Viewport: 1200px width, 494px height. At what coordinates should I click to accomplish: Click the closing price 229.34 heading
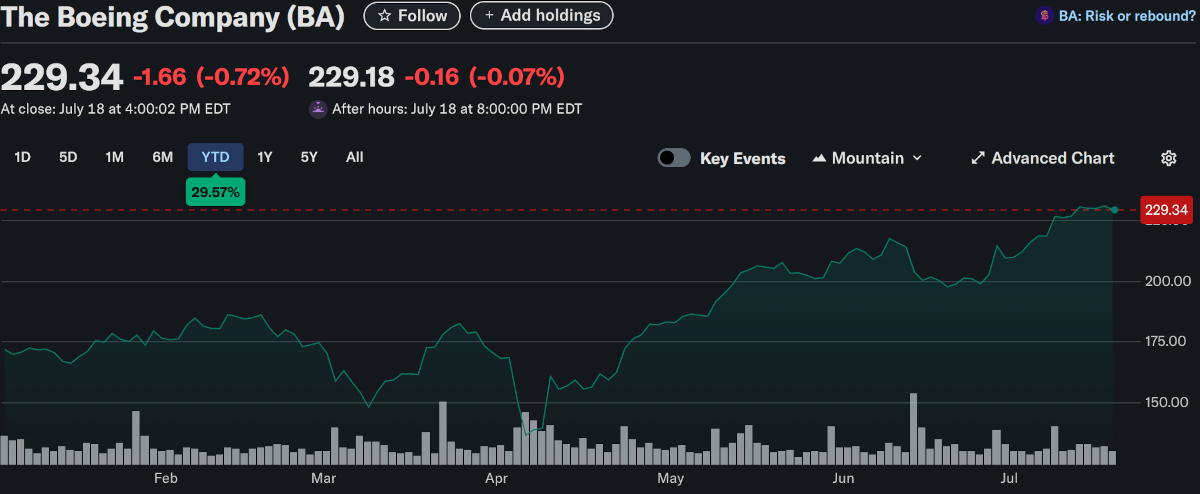(62, 76)
